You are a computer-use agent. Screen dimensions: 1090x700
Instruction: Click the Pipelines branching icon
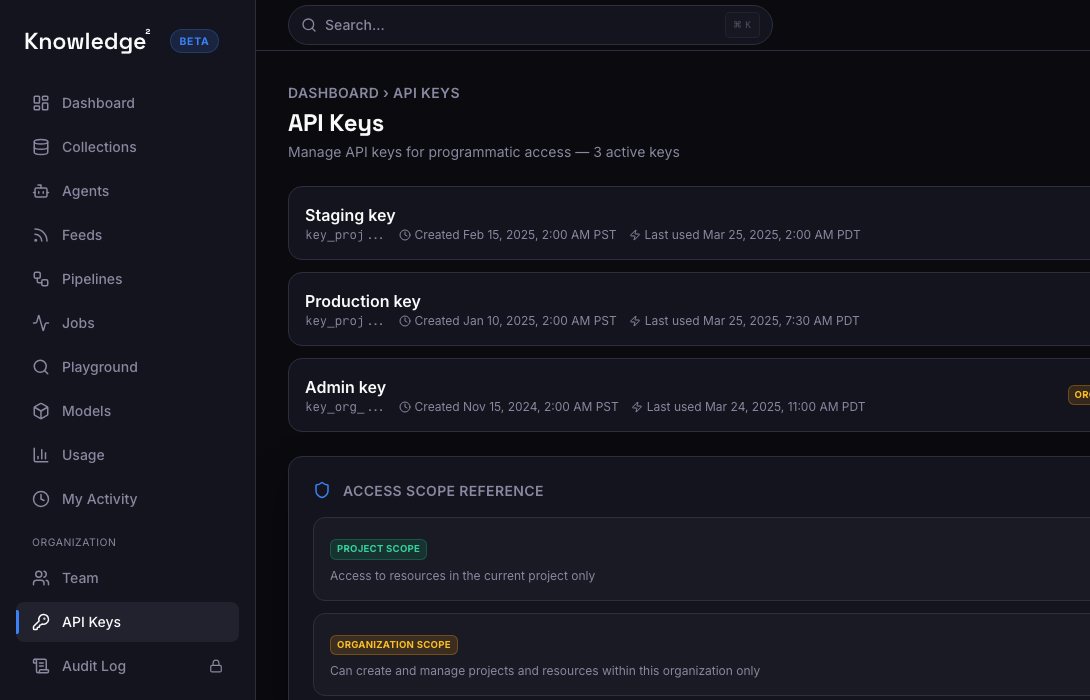40,279
